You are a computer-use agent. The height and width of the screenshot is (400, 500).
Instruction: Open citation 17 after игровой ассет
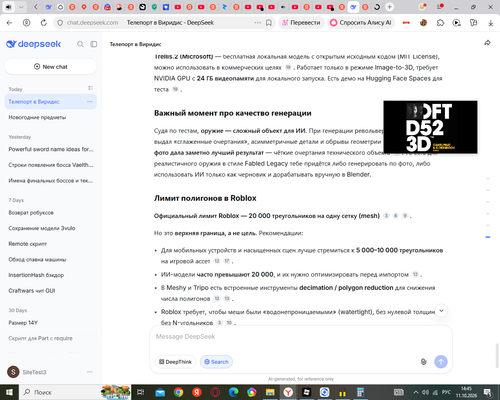[227, 261]
